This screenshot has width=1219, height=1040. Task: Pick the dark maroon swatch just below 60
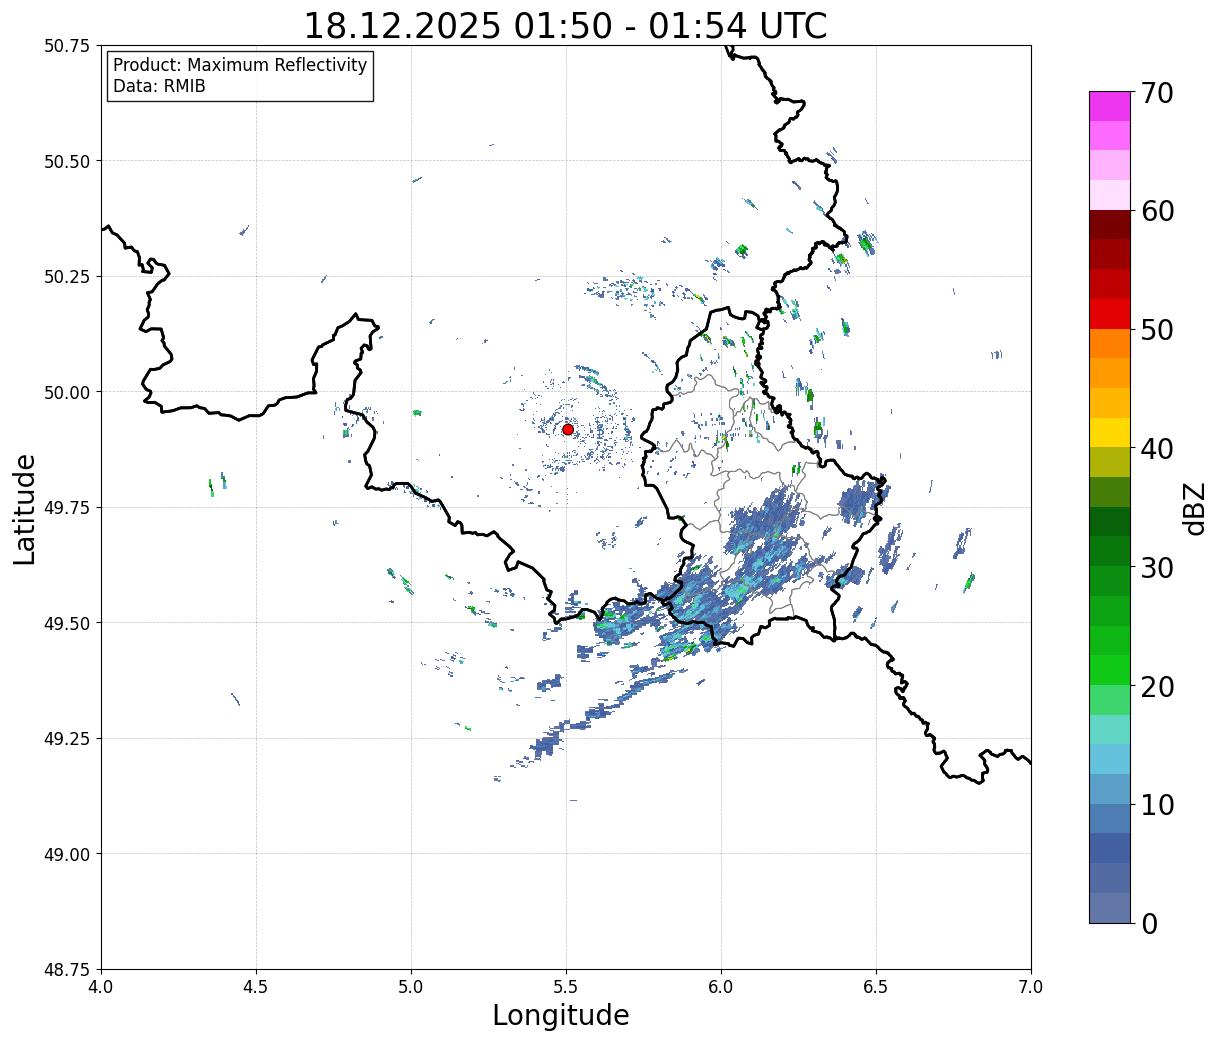pos(1110,225)
